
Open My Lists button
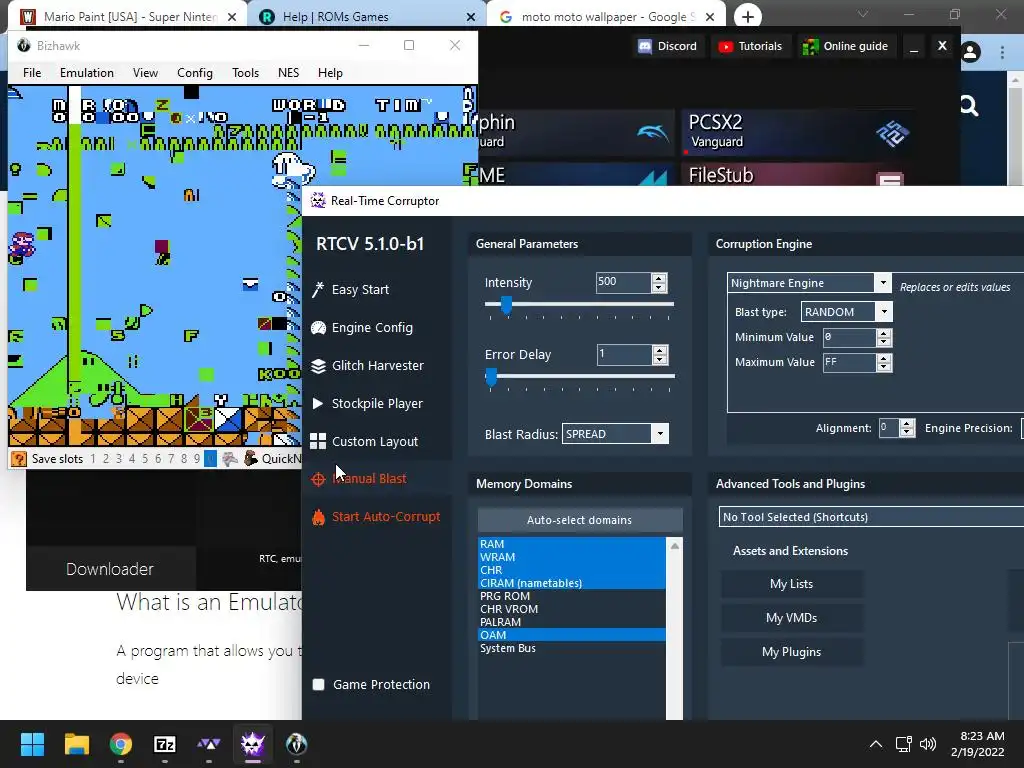point(791,584)
